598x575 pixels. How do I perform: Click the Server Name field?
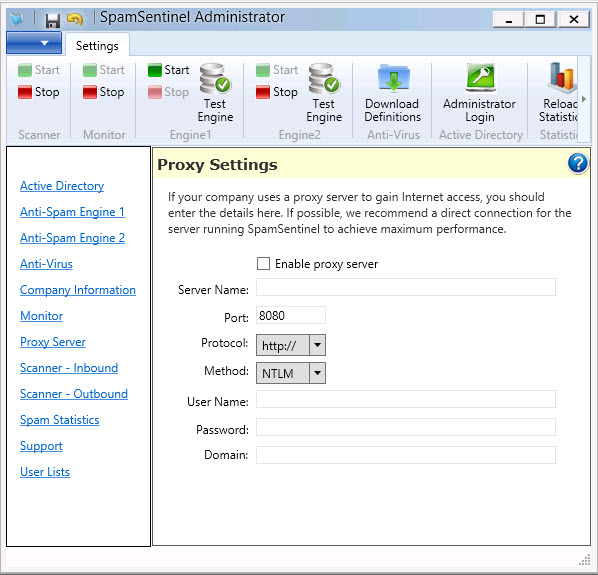point(406,287)
